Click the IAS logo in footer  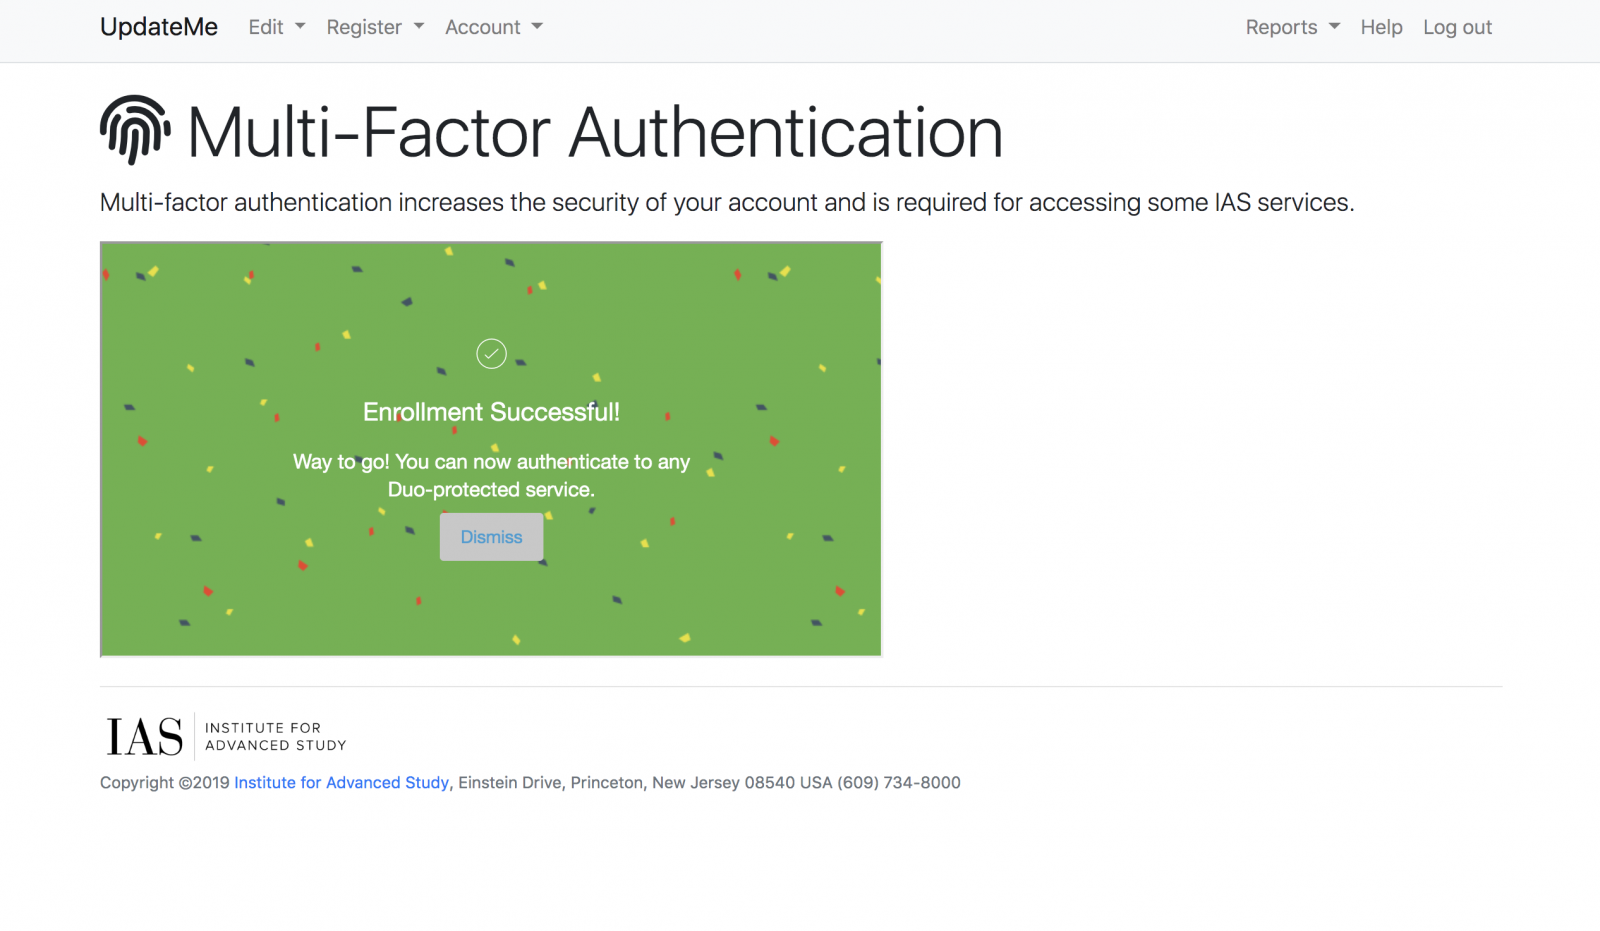click(145, 737)
